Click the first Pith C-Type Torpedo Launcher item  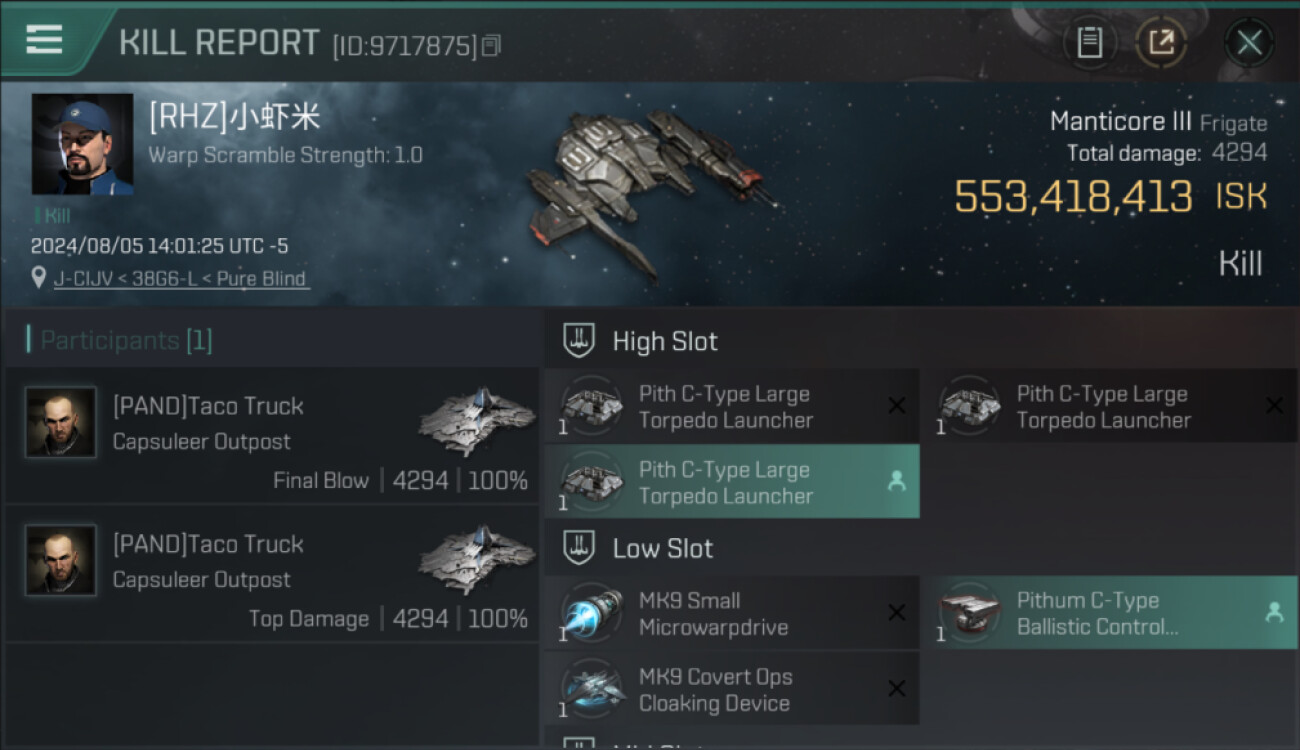(730, 406)
